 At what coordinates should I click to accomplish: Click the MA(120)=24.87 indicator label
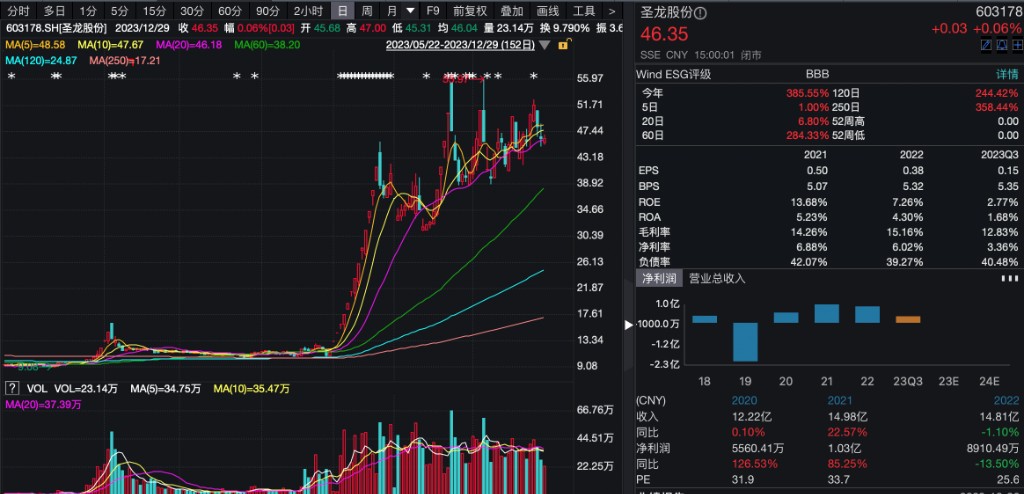41,60
